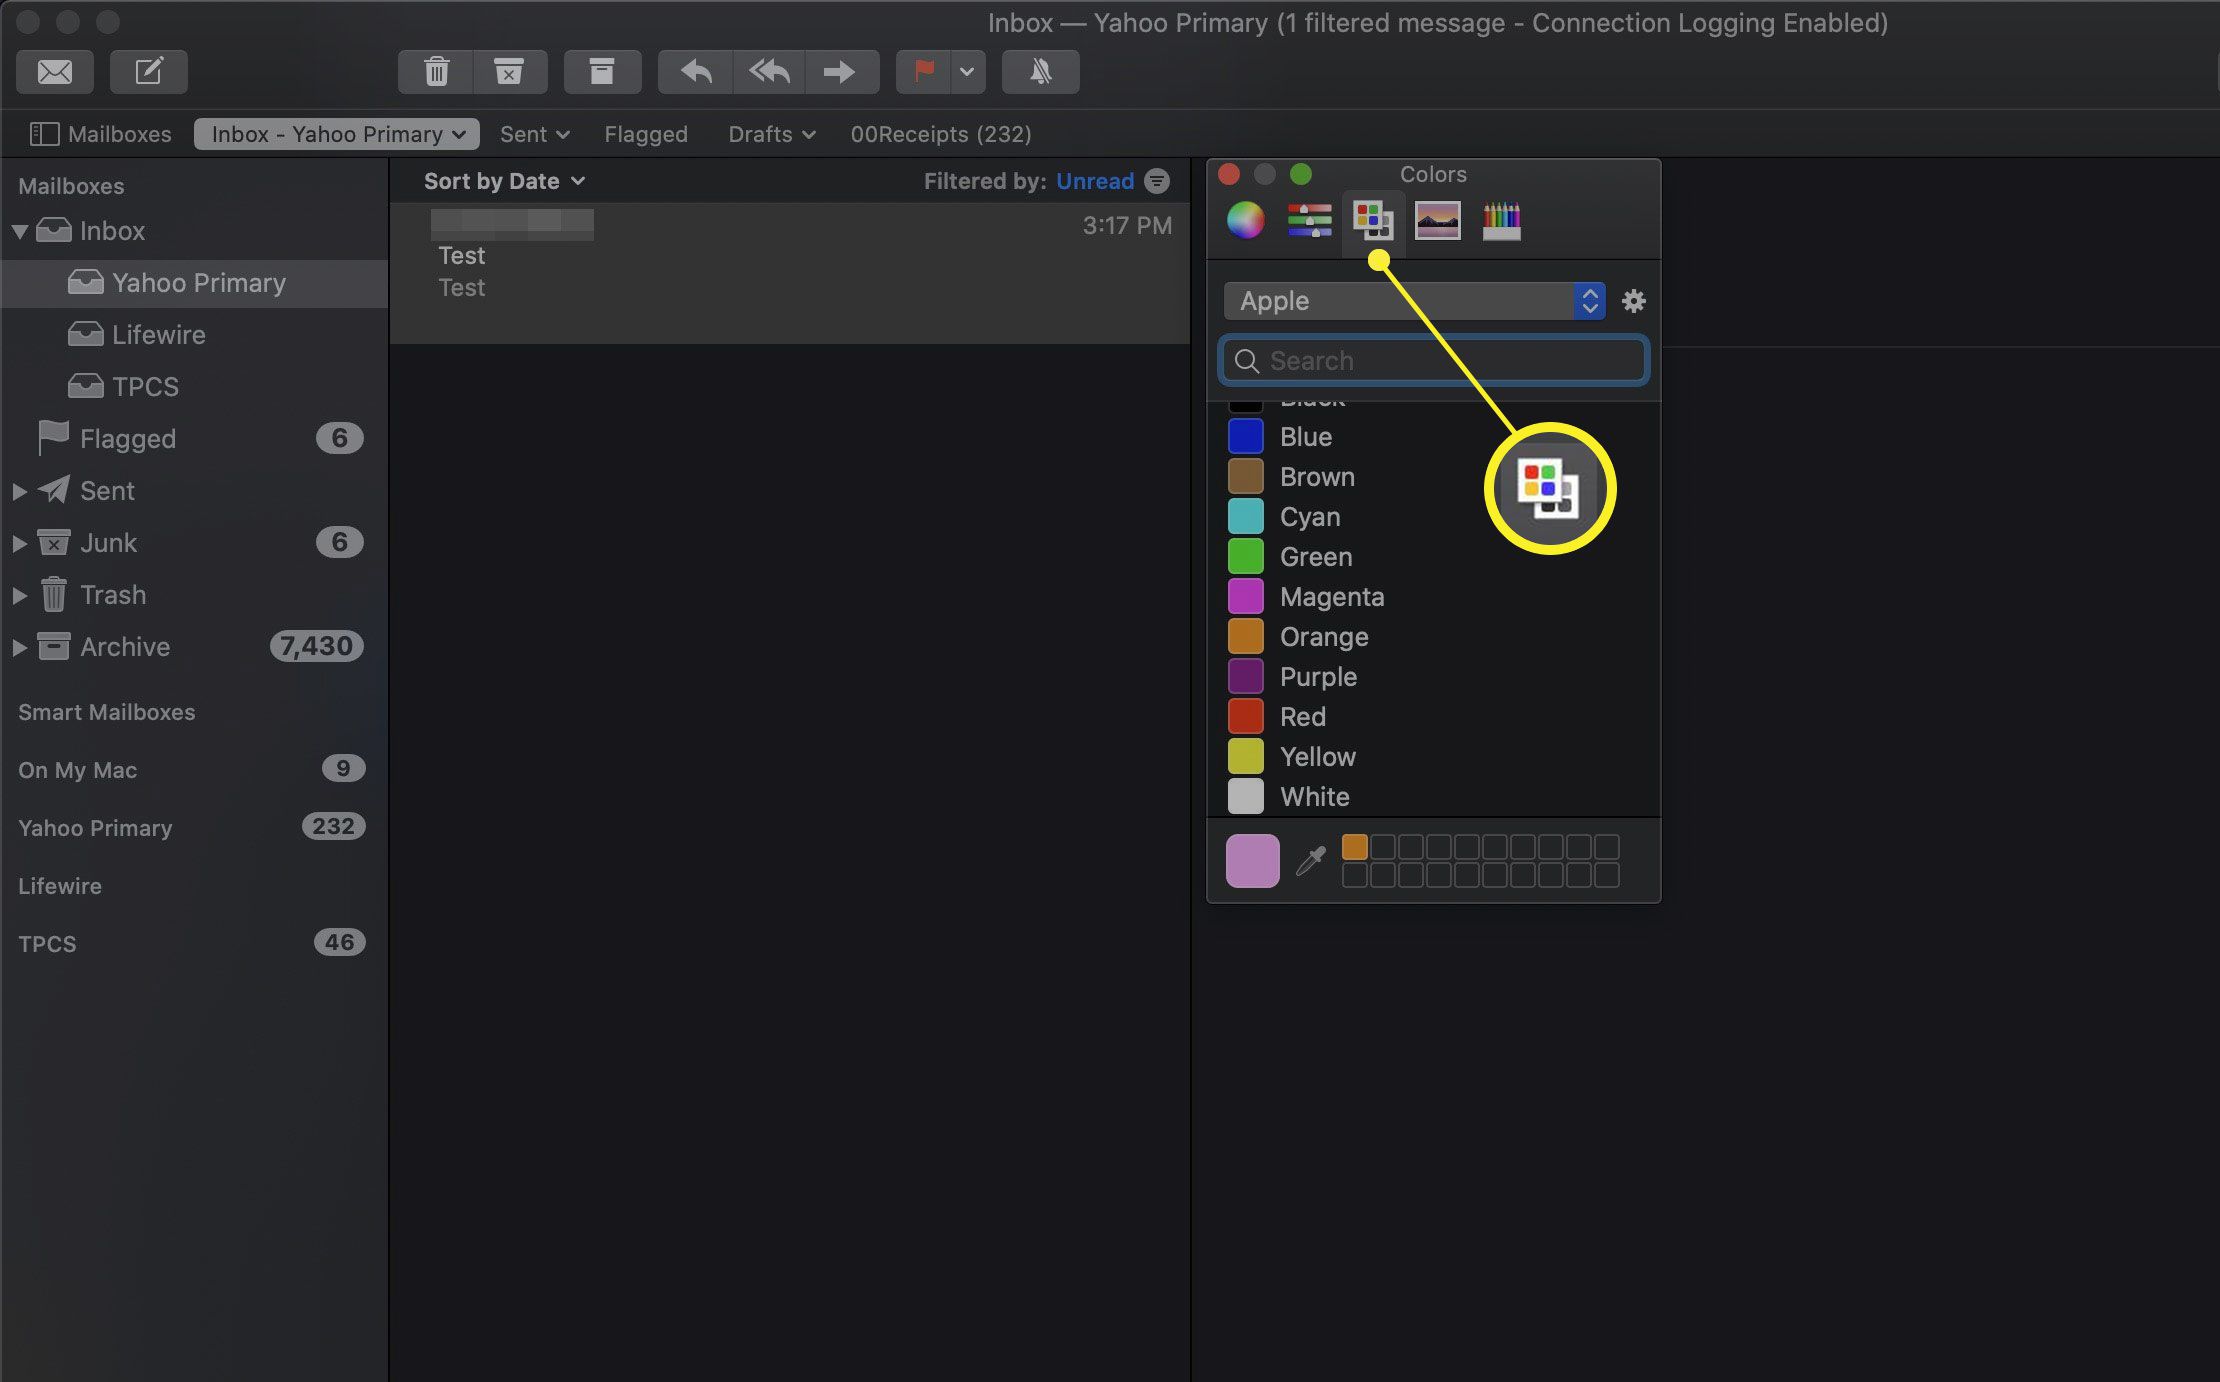The width and height of the screenshot is (2220, 1382).
Task: Pick the Brown color swatch
Action: click(1246, 477)
